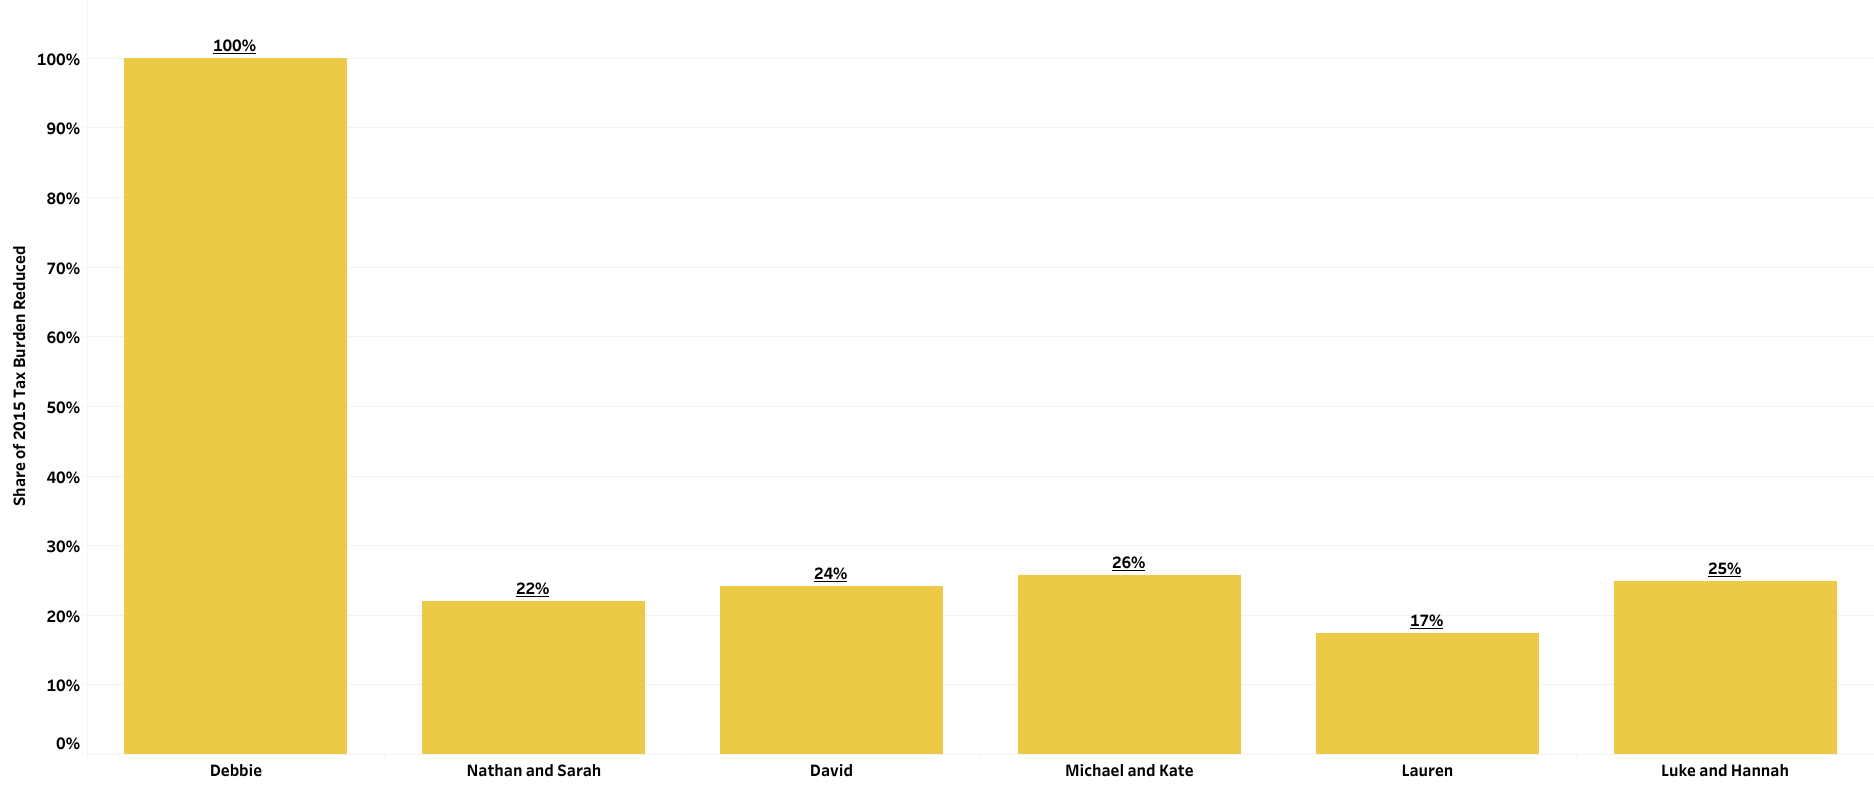This screenshot has width=1874, height=794.
Task: Click the 22% value label
Action: 533,589
